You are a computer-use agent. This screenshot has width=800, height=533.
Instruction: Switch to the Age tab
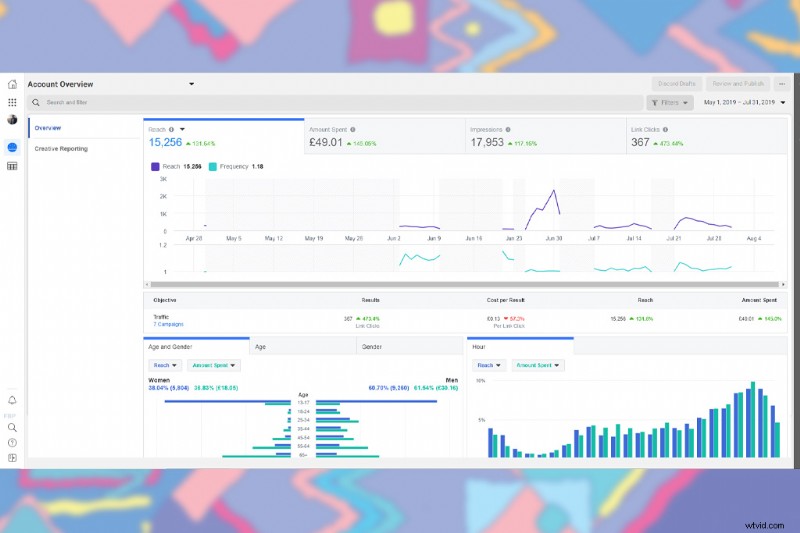click(x=303, y=346)
